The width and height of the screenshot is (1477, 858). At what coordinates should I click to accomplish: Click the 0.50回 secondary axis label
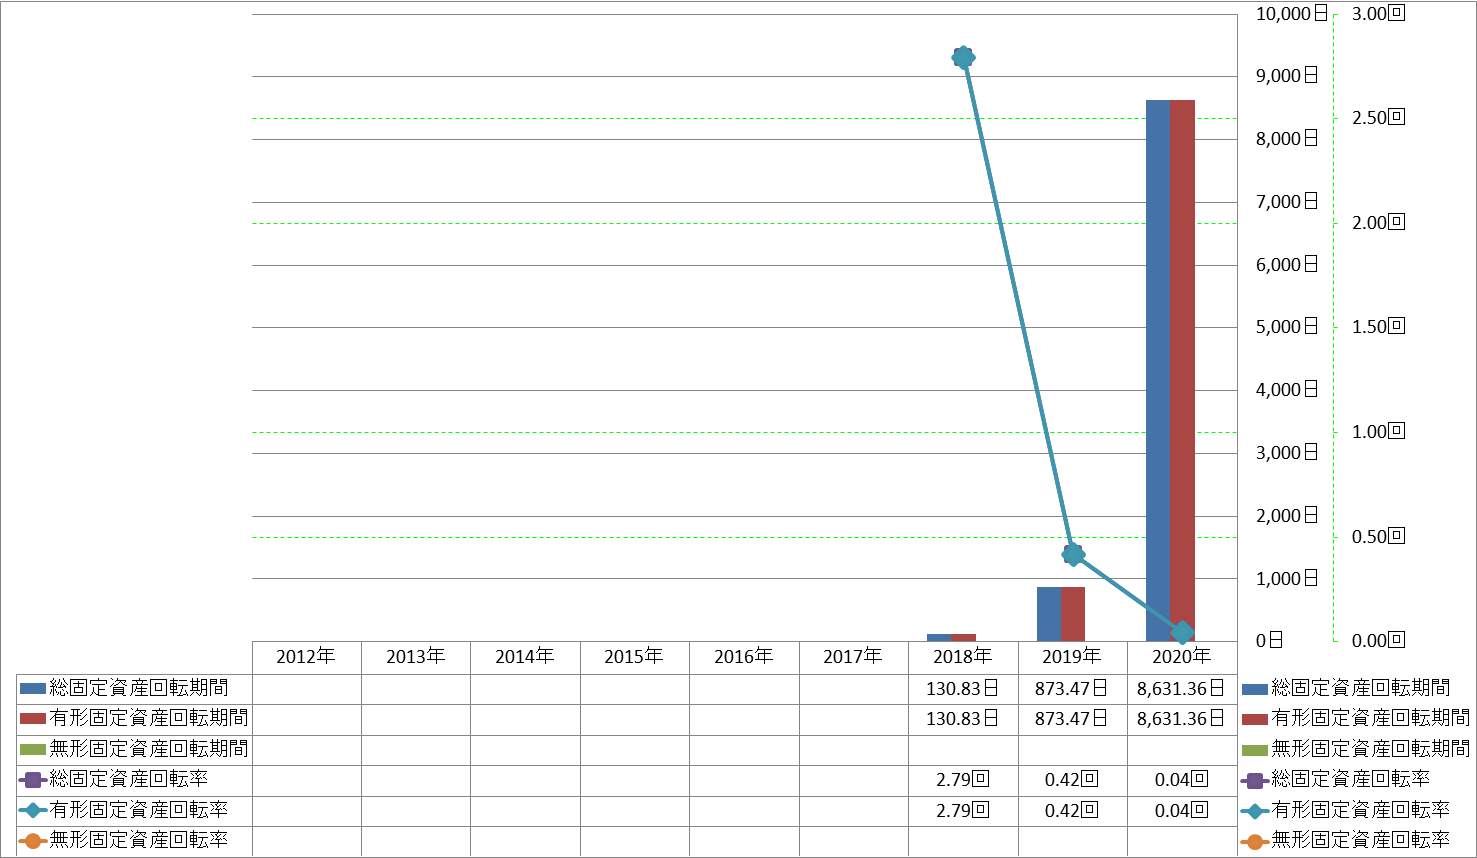[x=1379, y=537]
